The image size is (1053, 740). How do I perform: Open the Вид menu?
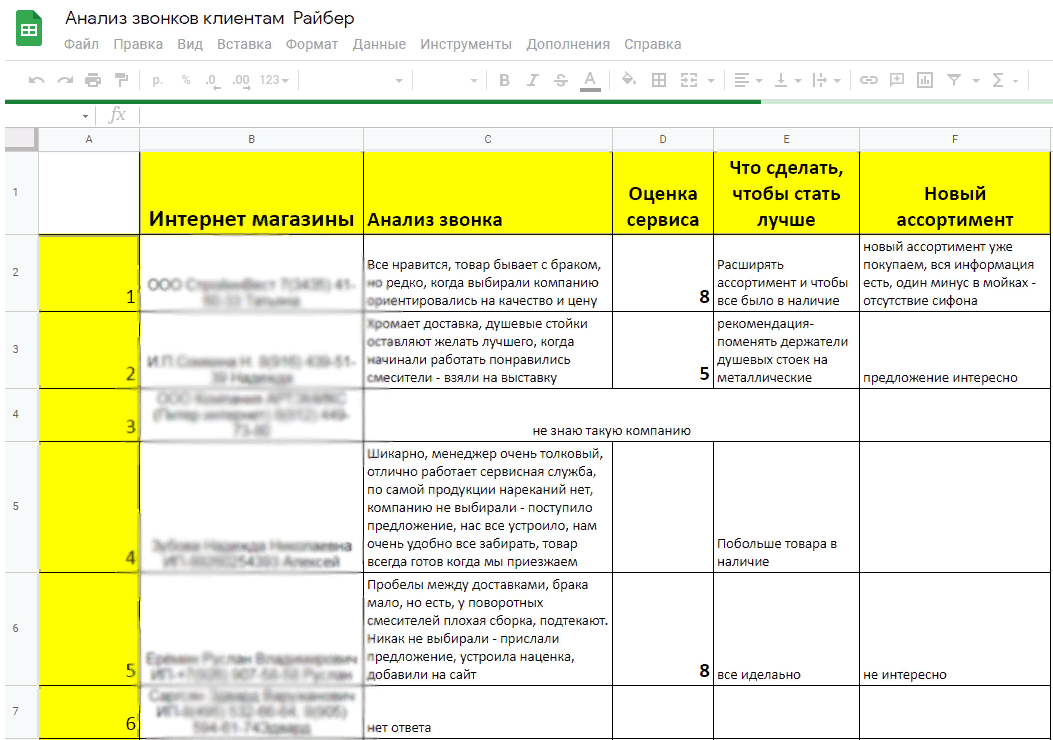tap(190, 44)
